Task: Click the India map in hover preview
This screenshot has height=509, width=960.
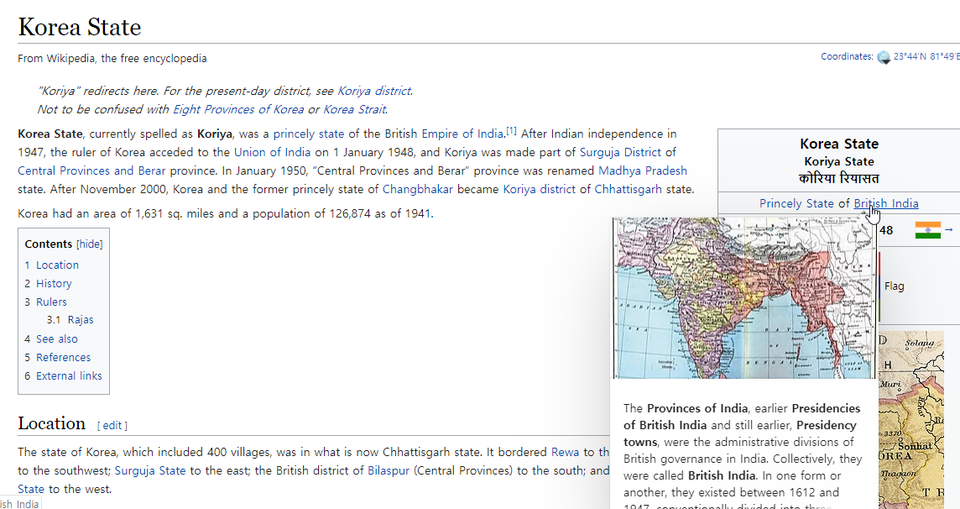Action: point(744,298)
